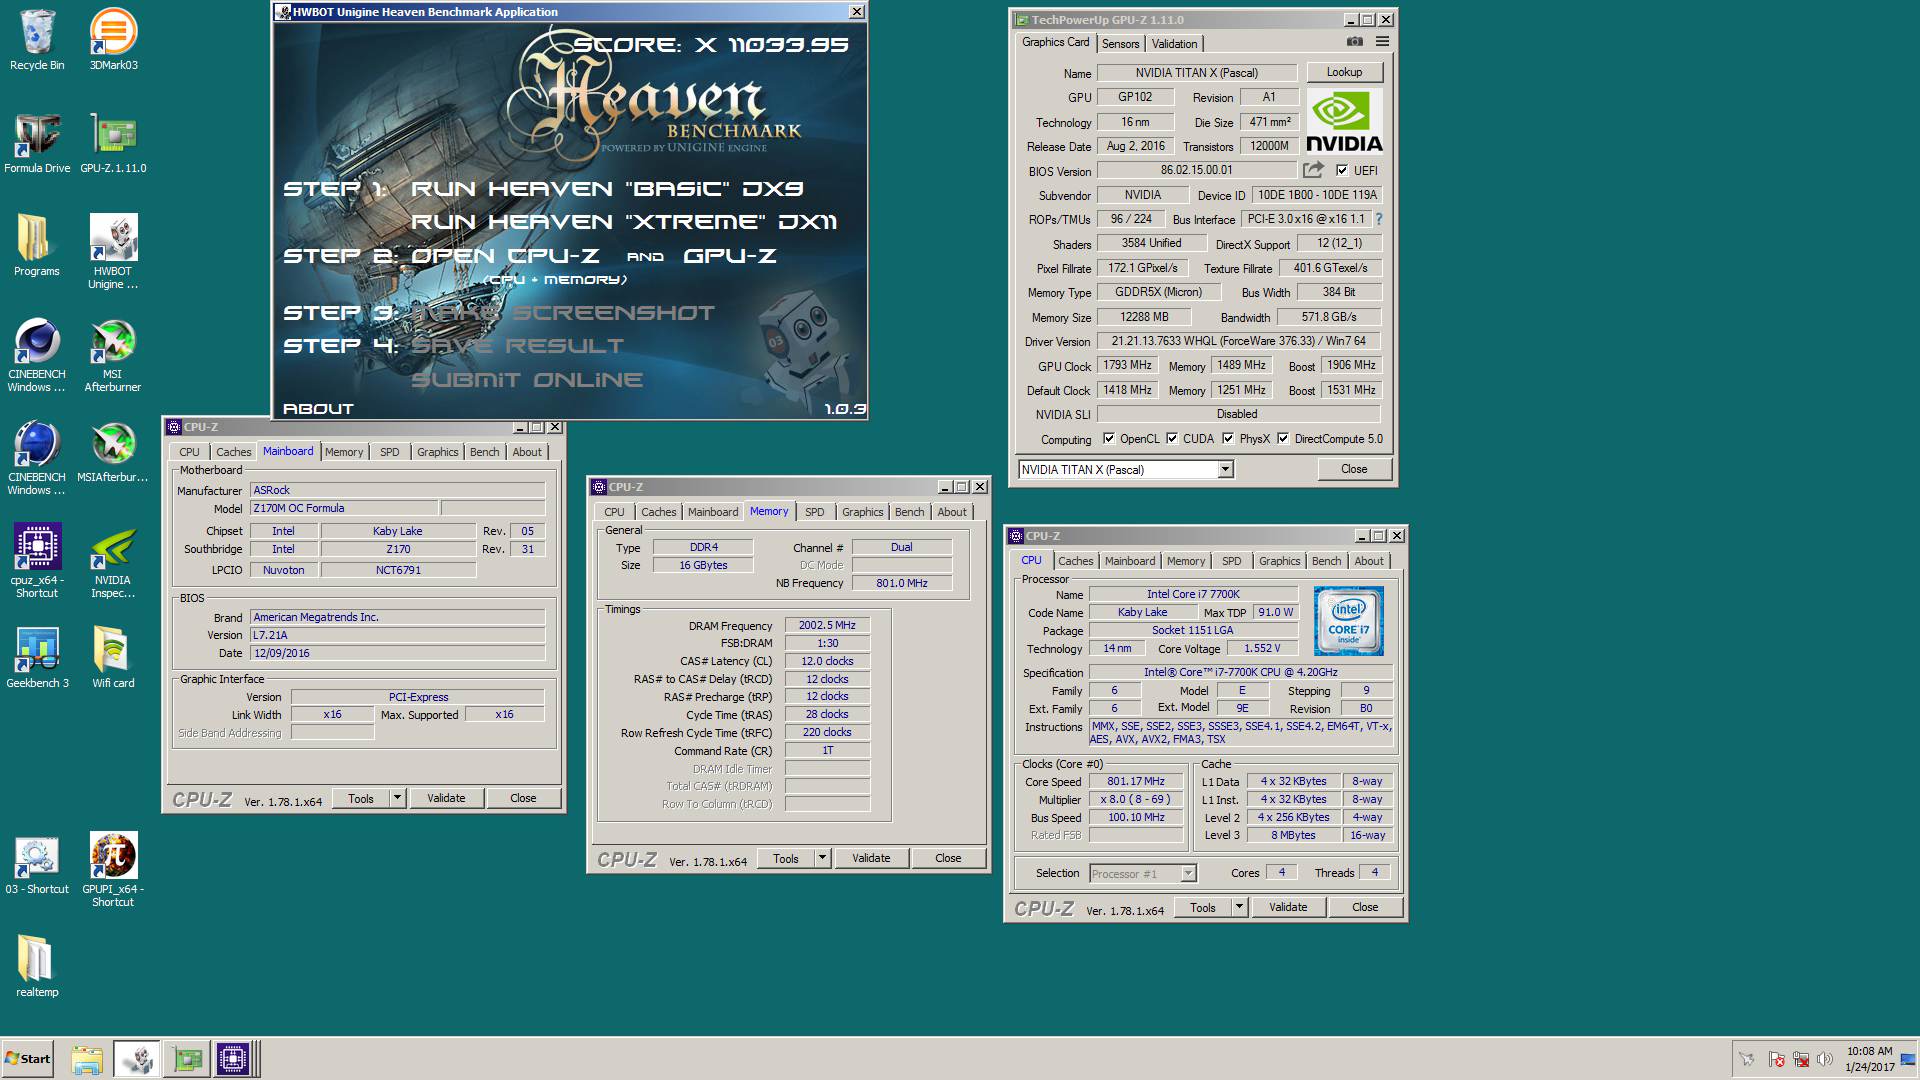Click bus interface question mark help icon
This screenshot has width=1920, height=1080.
(x=1378, y=219)
